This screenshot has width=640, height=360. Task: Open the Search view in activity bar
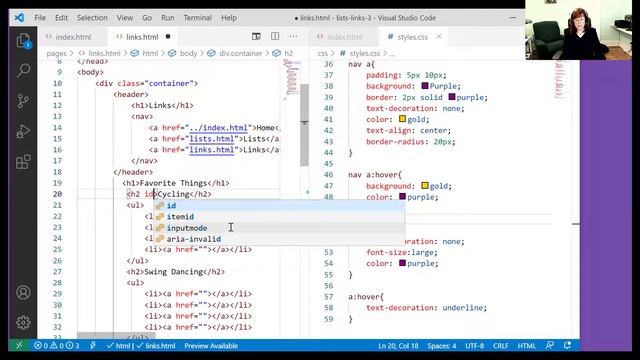(23, 70)
